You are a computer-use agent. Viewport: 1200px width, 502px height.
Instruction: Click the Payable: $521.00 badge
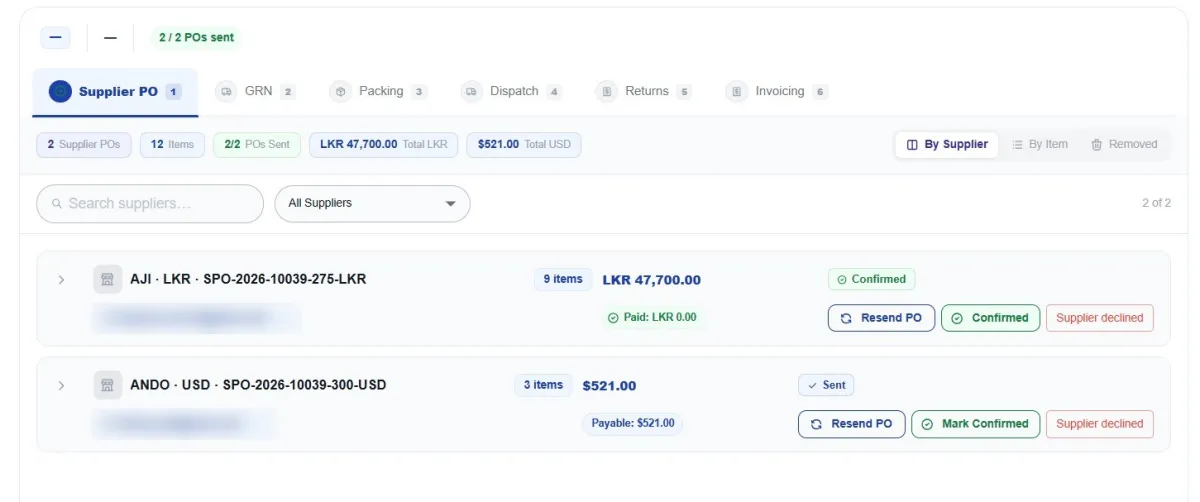click(633, 423)
